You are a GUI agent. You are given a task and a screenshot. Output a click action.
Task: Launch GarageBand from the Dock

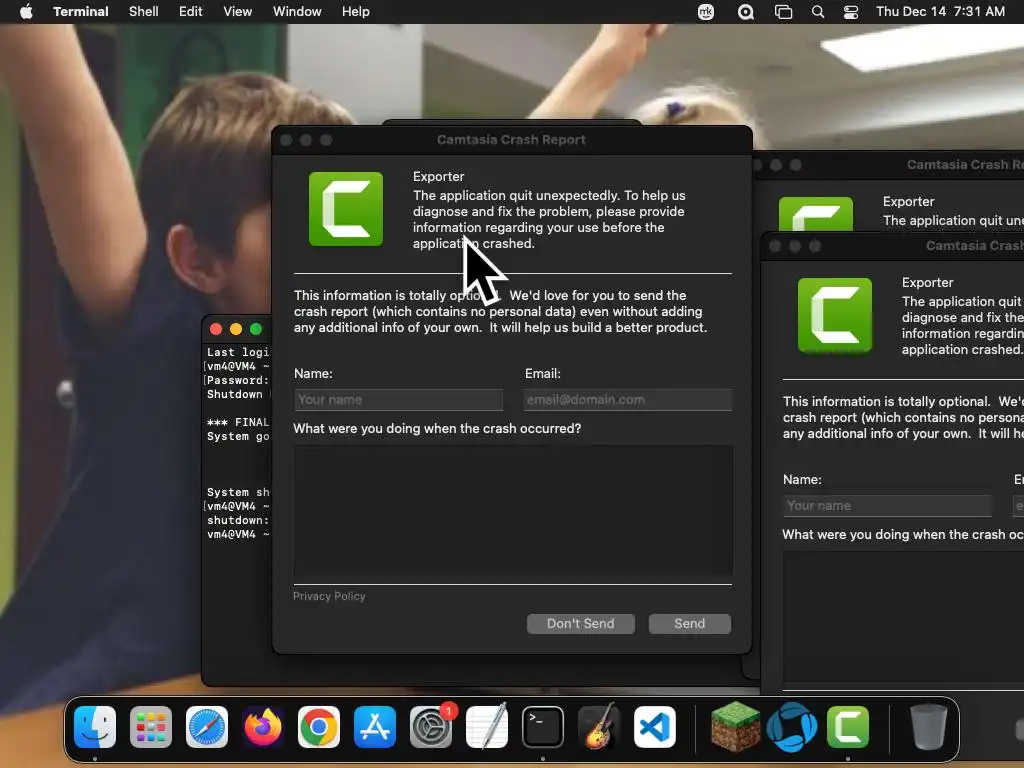(599, 727)
